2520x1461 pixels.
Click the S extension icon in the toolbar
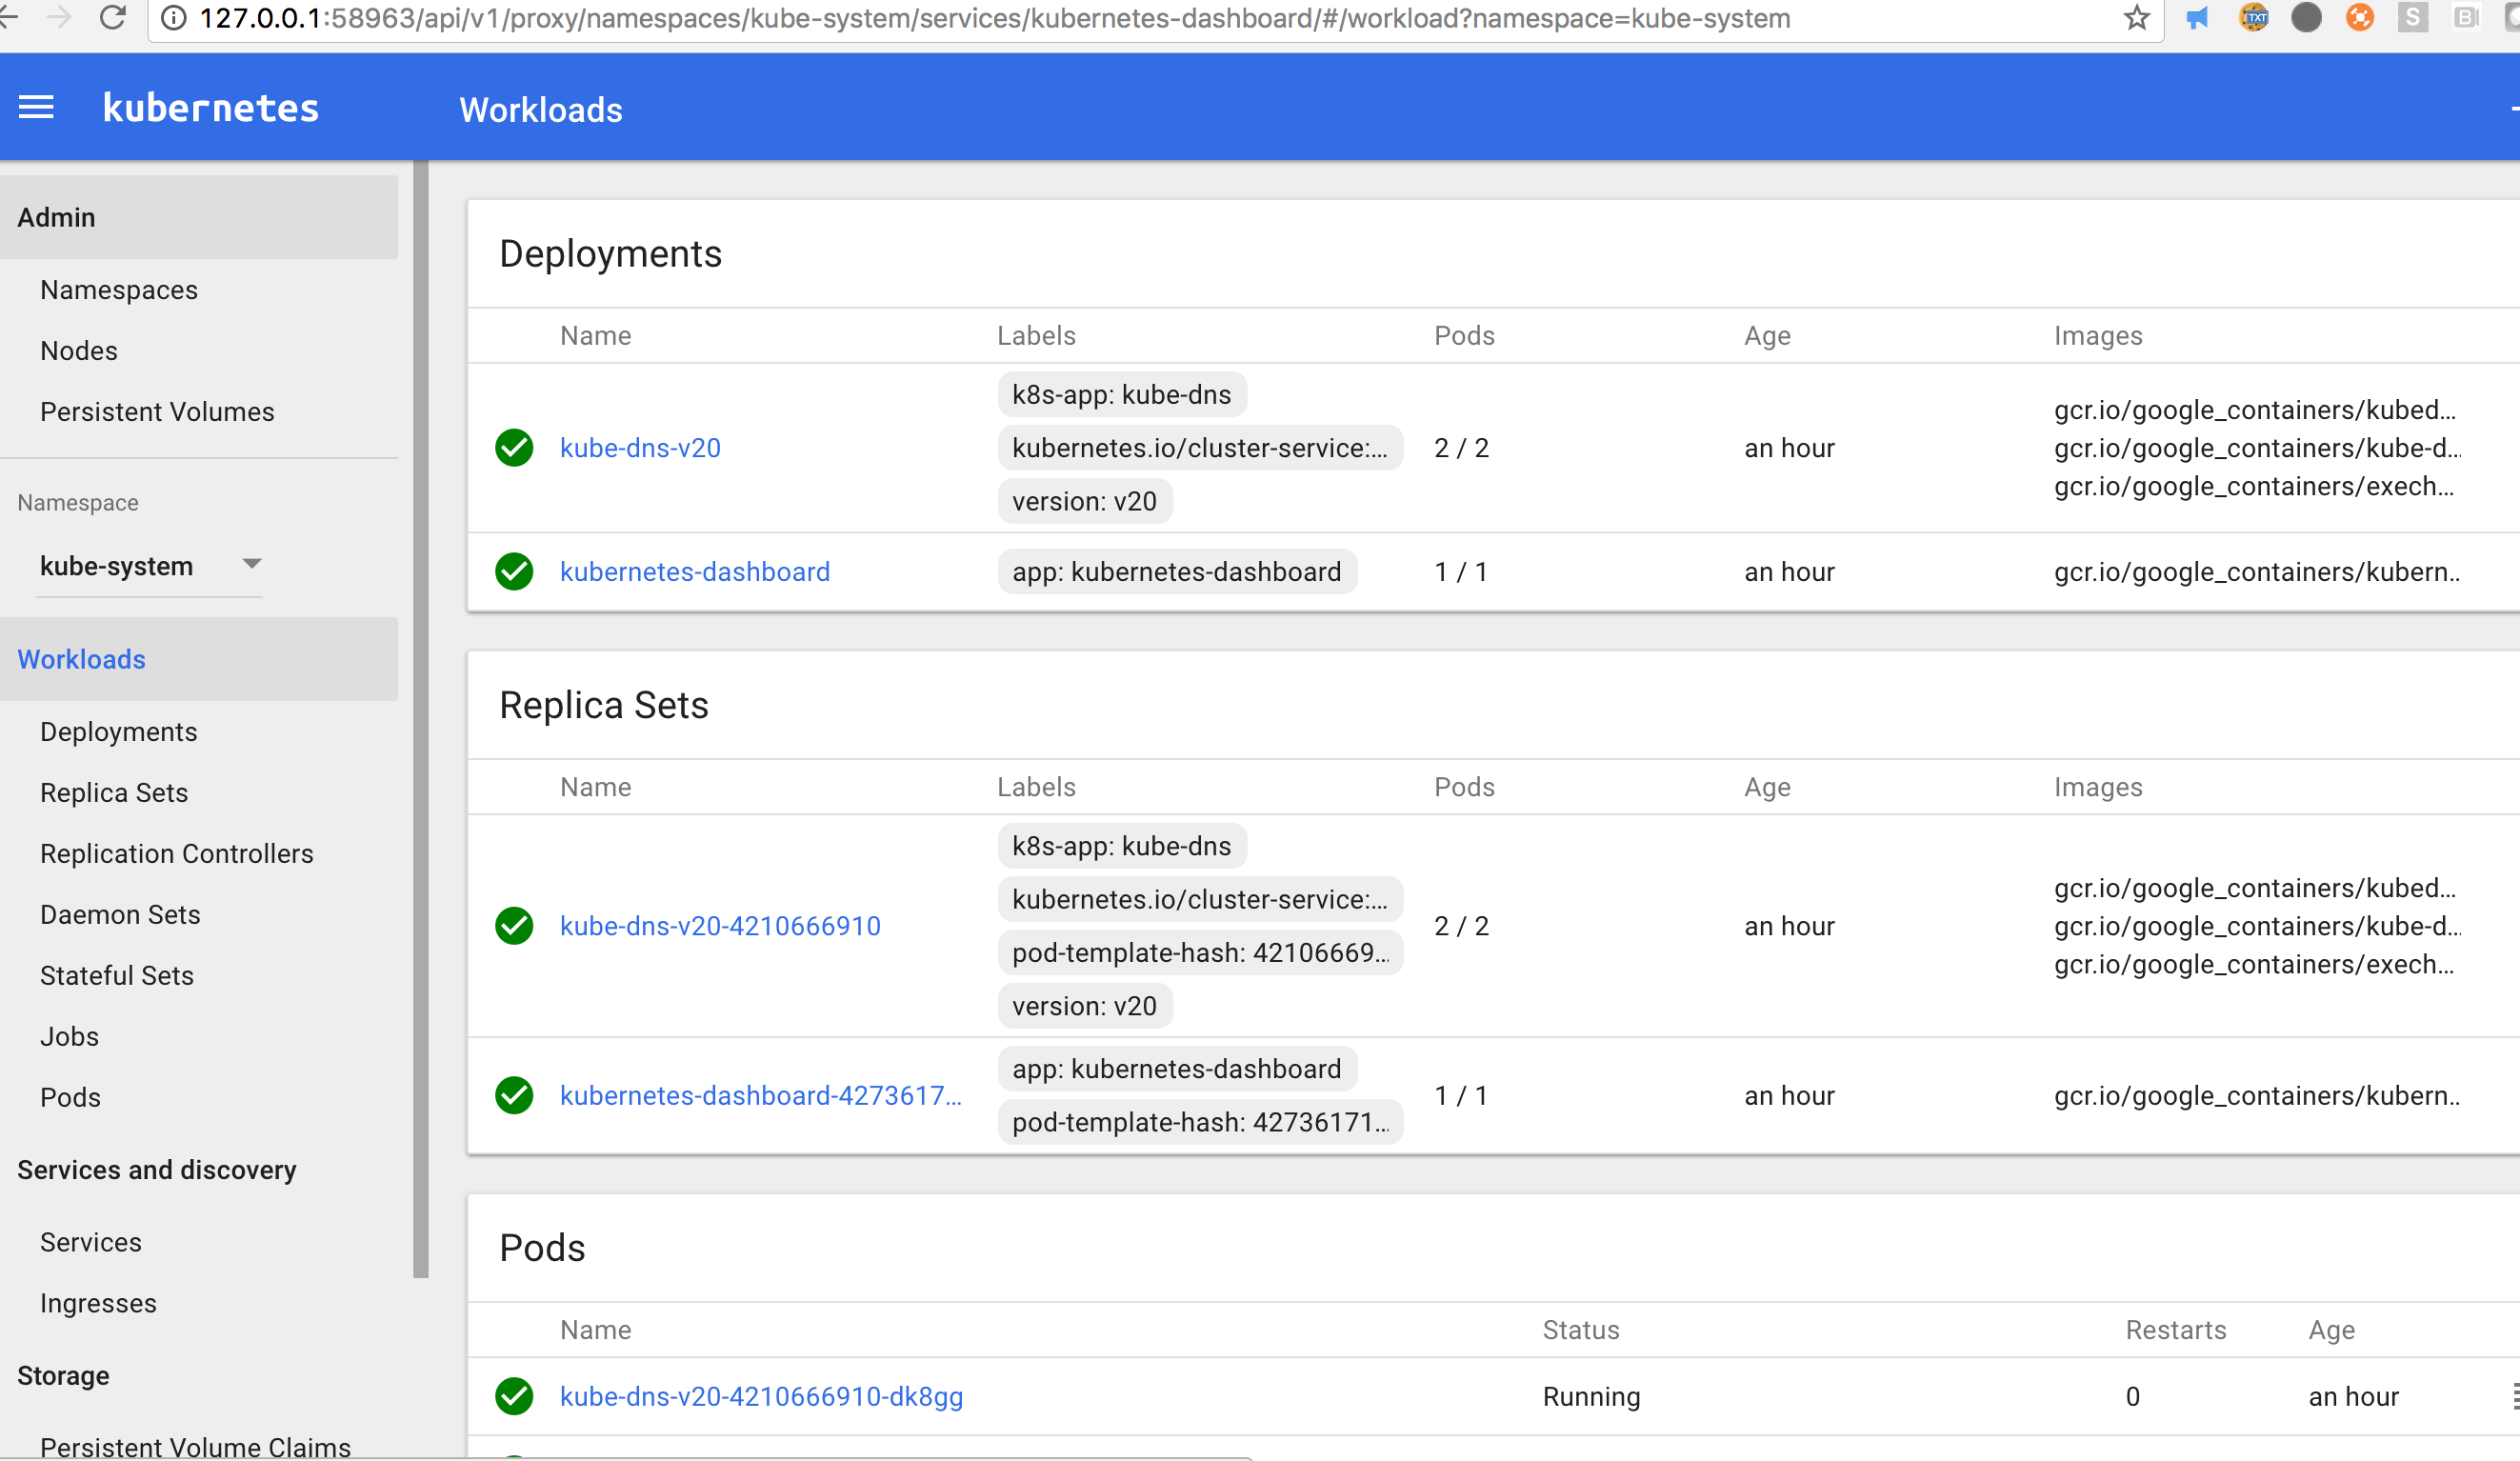[x=2413, y=18]
